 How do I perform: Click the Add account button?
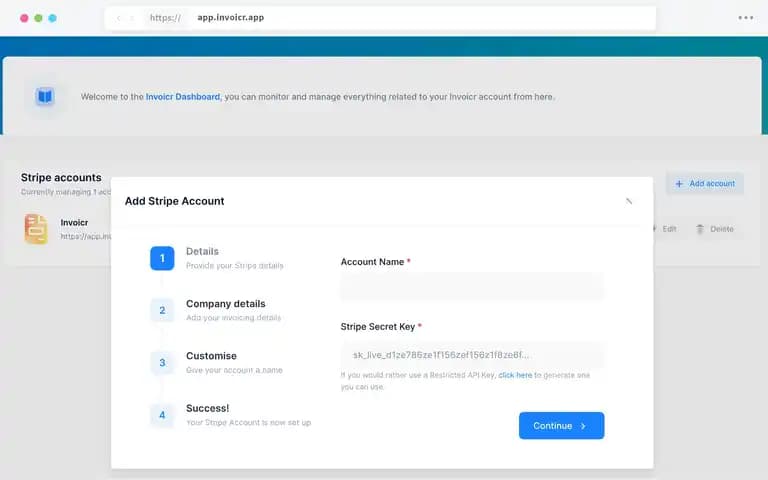[705, 183]
